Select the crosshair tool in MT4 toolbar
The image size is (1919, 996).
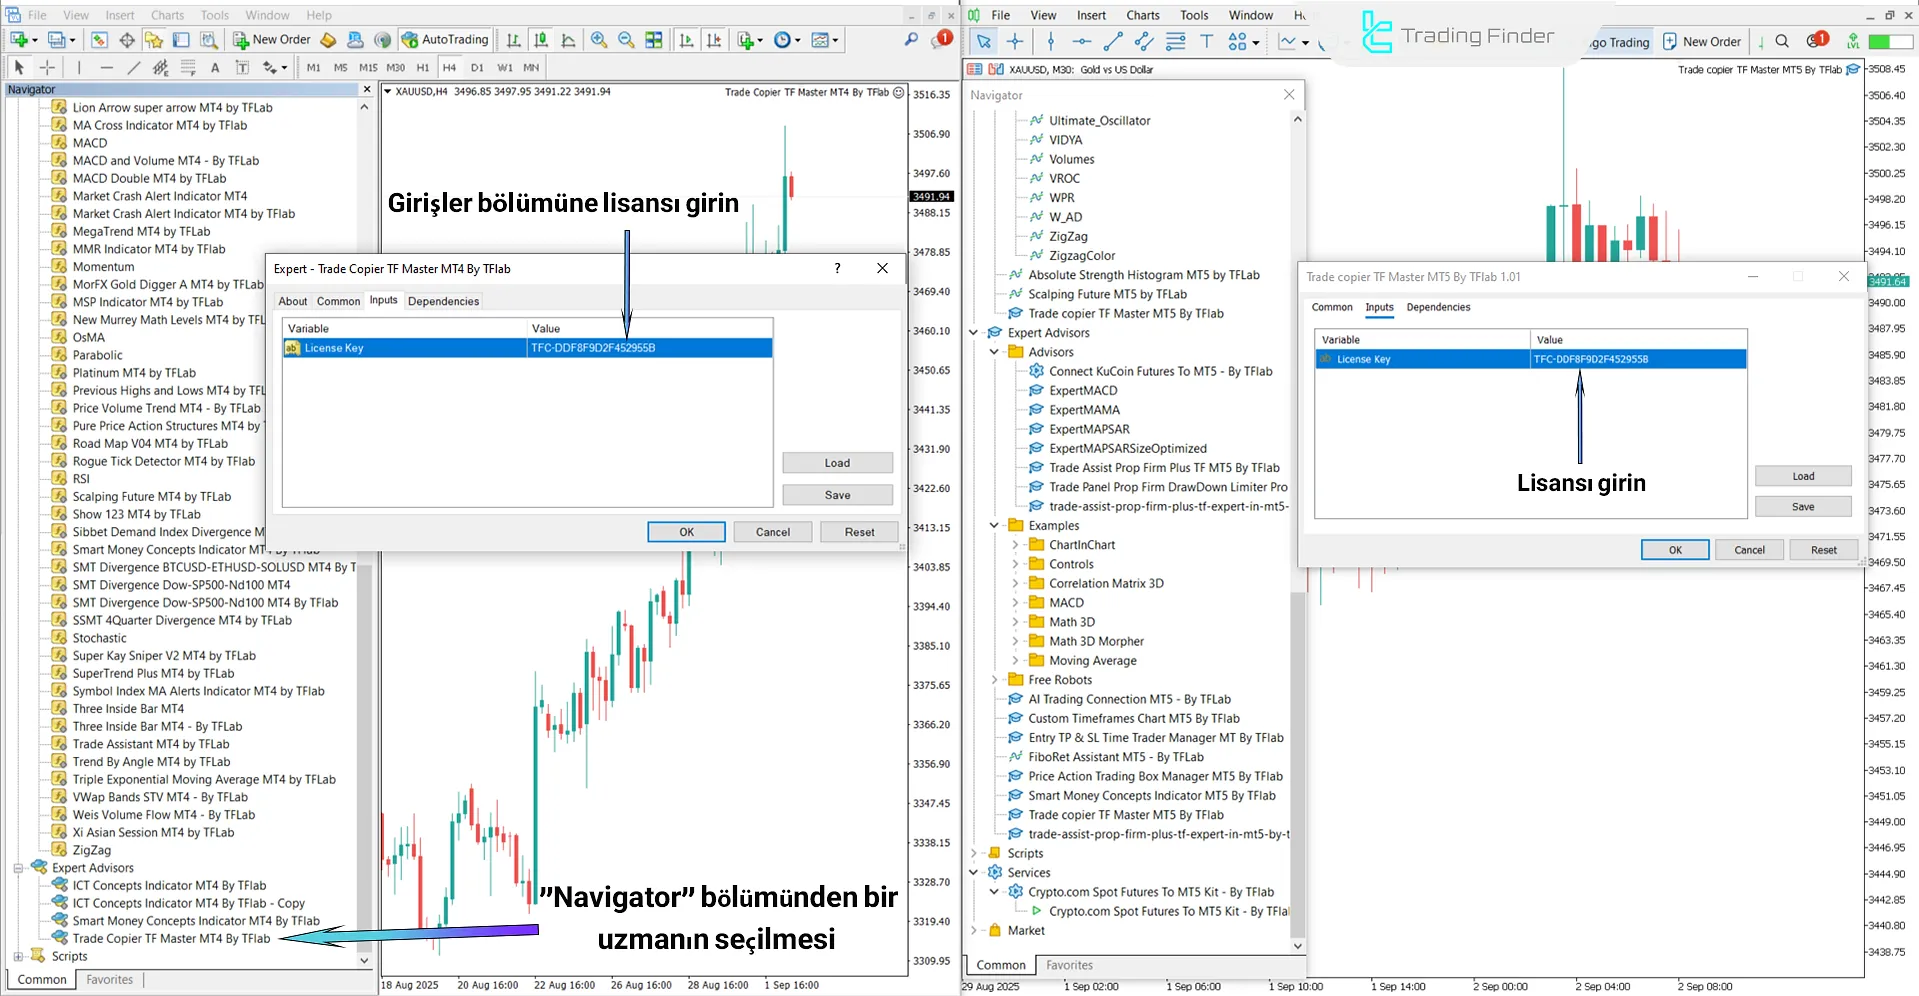(x=47, y=68)
